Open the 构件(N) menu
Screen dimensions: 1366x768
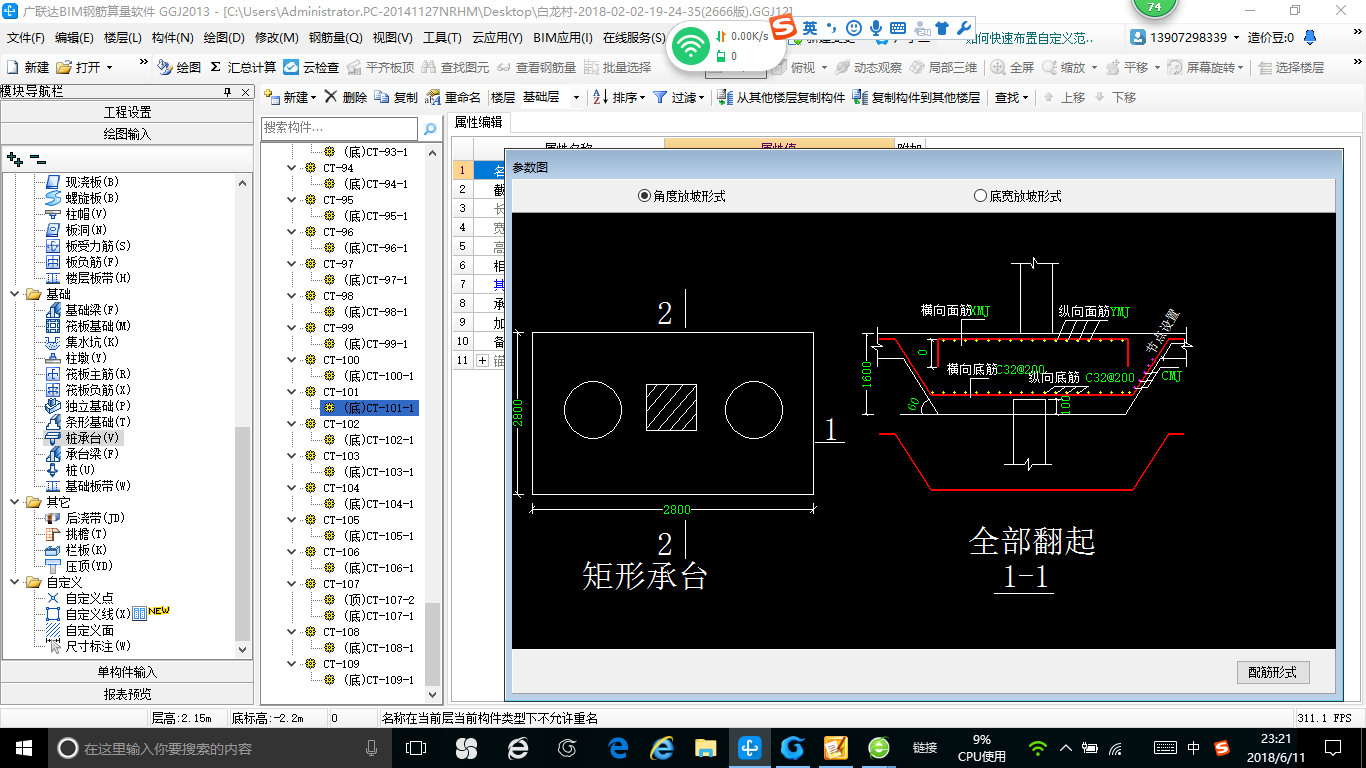(173, 38)
